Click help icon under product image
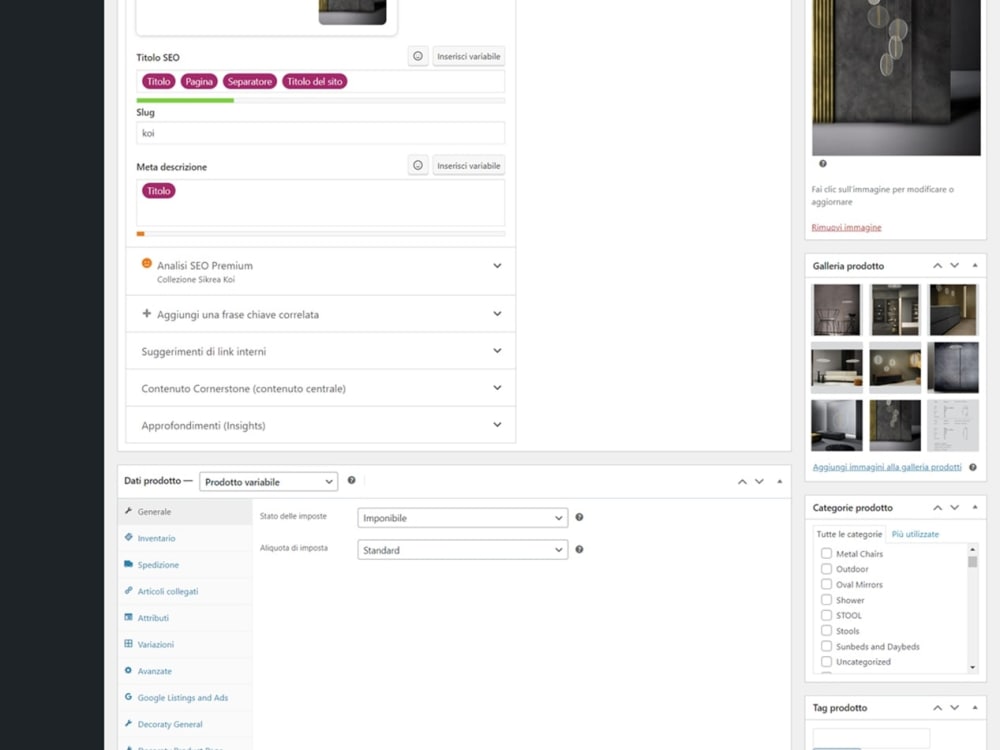Image resolution: width=1000 pixels, height=750 pixels. (823, 164)
